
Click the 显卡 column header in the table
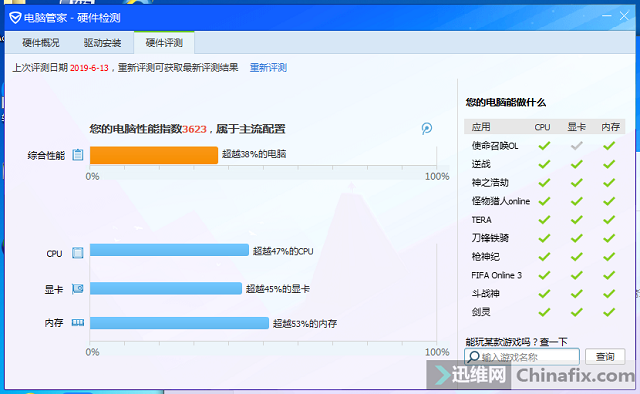(x=576, y=127)
